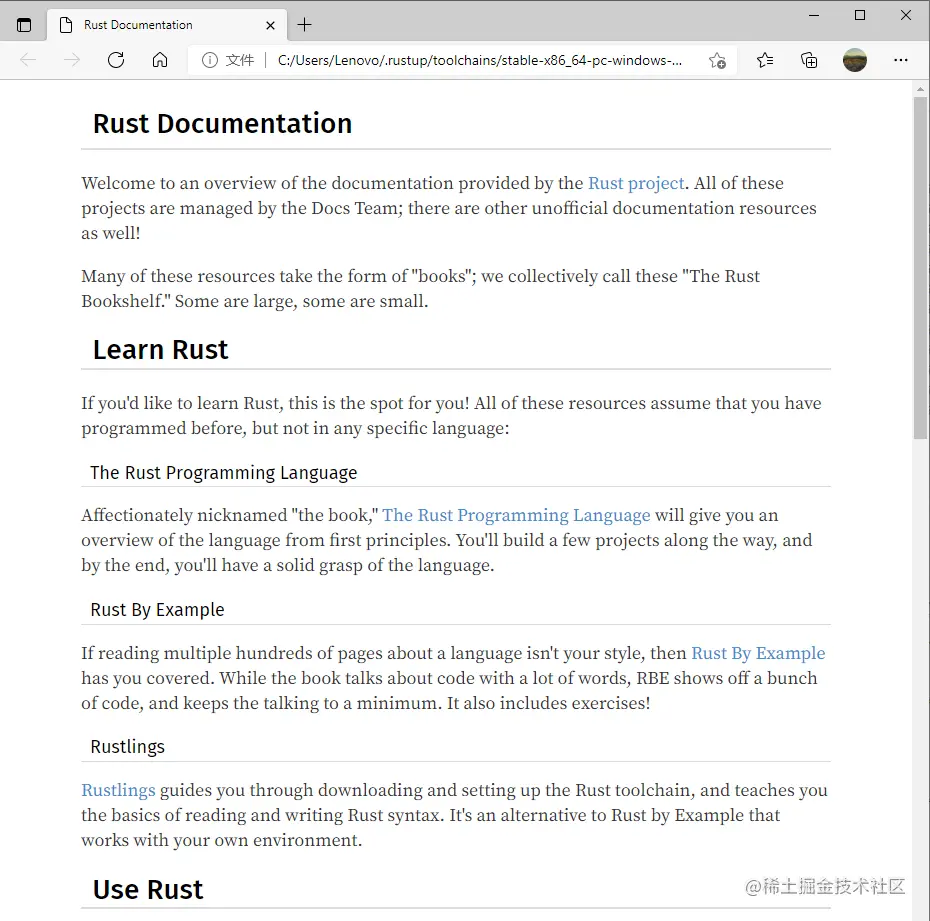Close the browser window
The width and height of the screenshot is (930, 921).
point(906,15)
